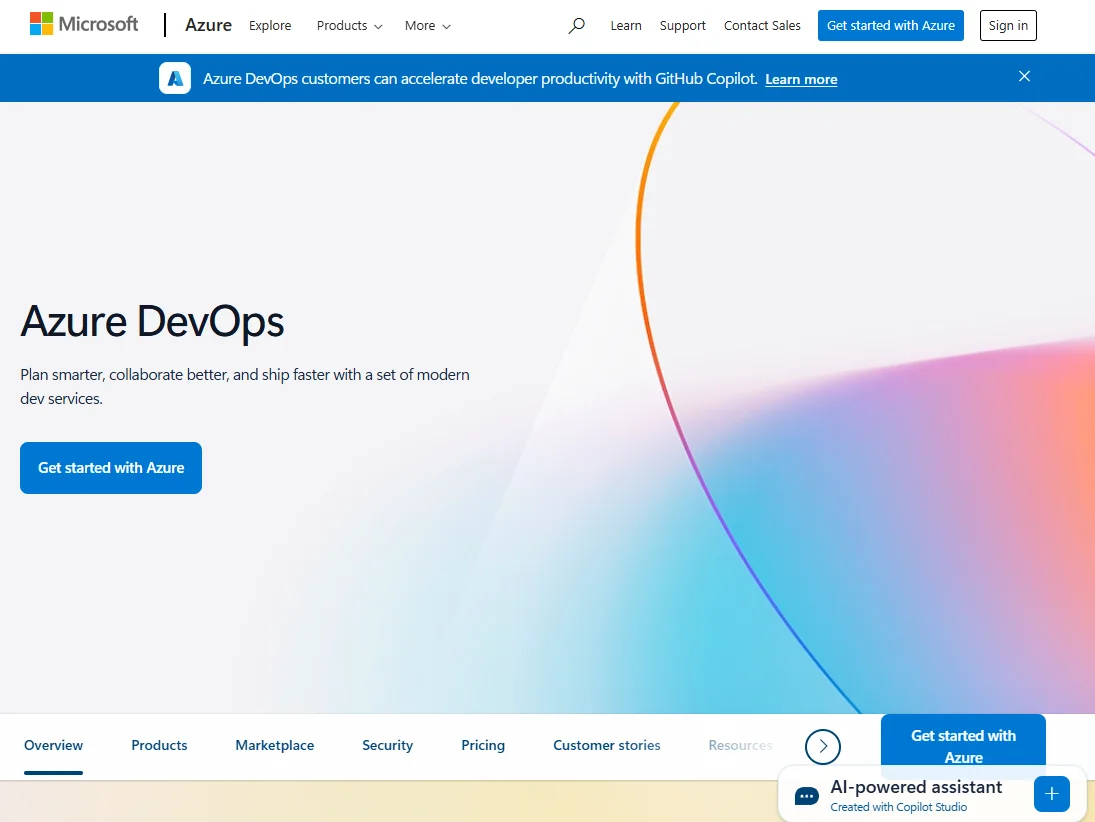Open the Learn link
Screen dimensions: 1095x822
point(626,26)
